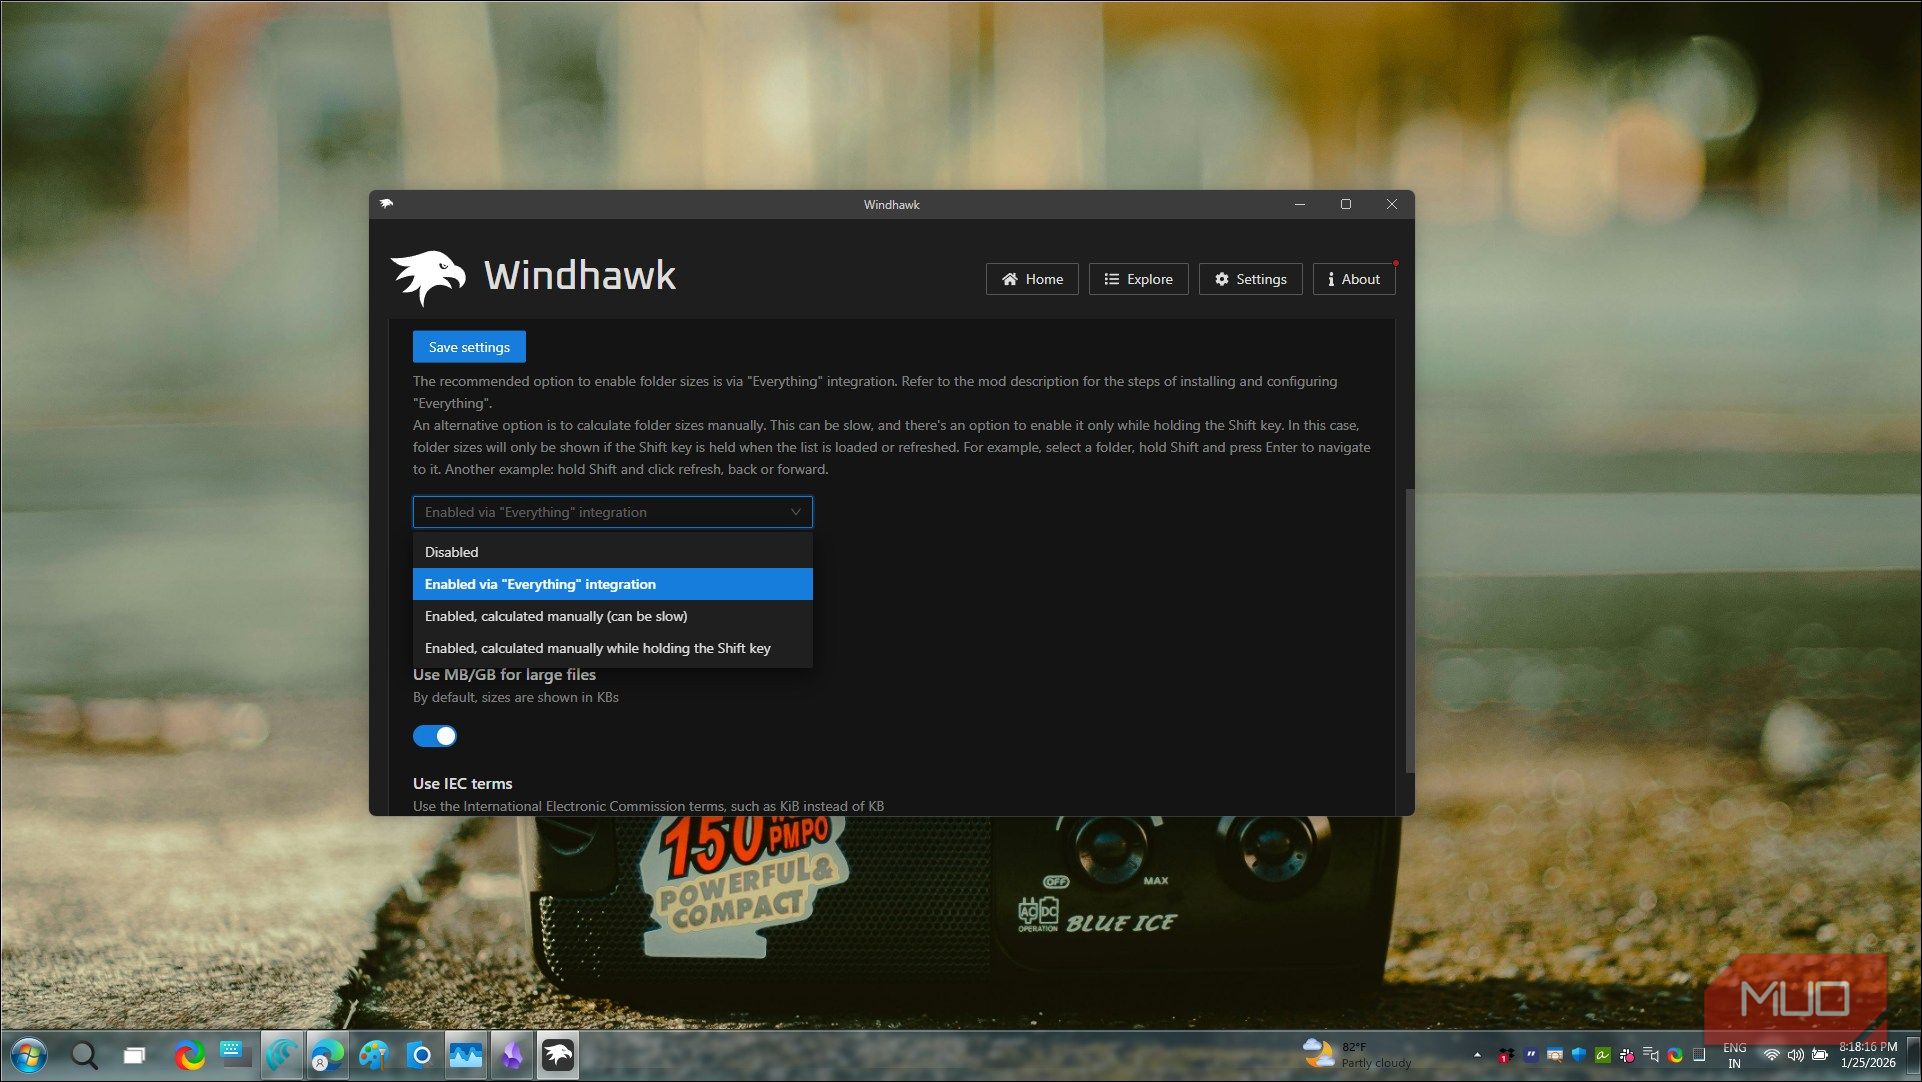Image resolution: width=1922 pixels, height=1082 pixels.
Task: Switch to Obsidian on the taskbar
Action: click(x=511, y=1055)
